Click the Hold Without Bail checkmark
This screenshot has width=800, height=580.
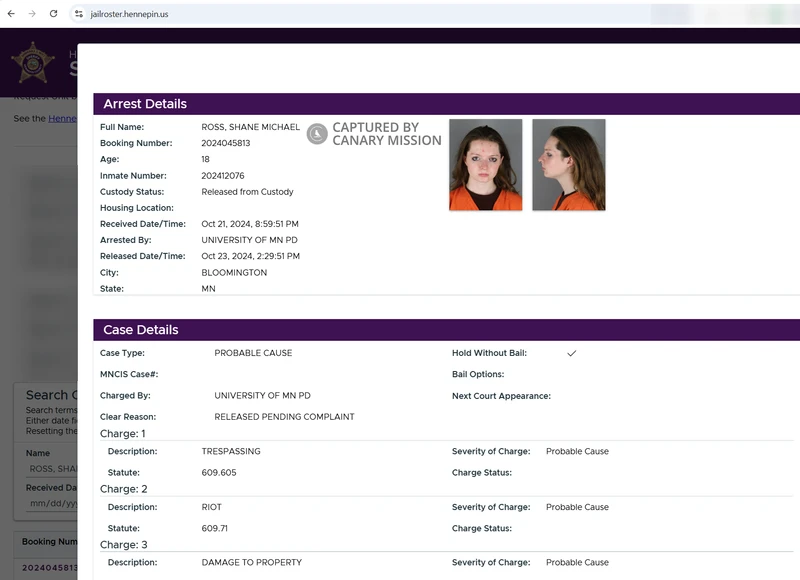(571, 353)
